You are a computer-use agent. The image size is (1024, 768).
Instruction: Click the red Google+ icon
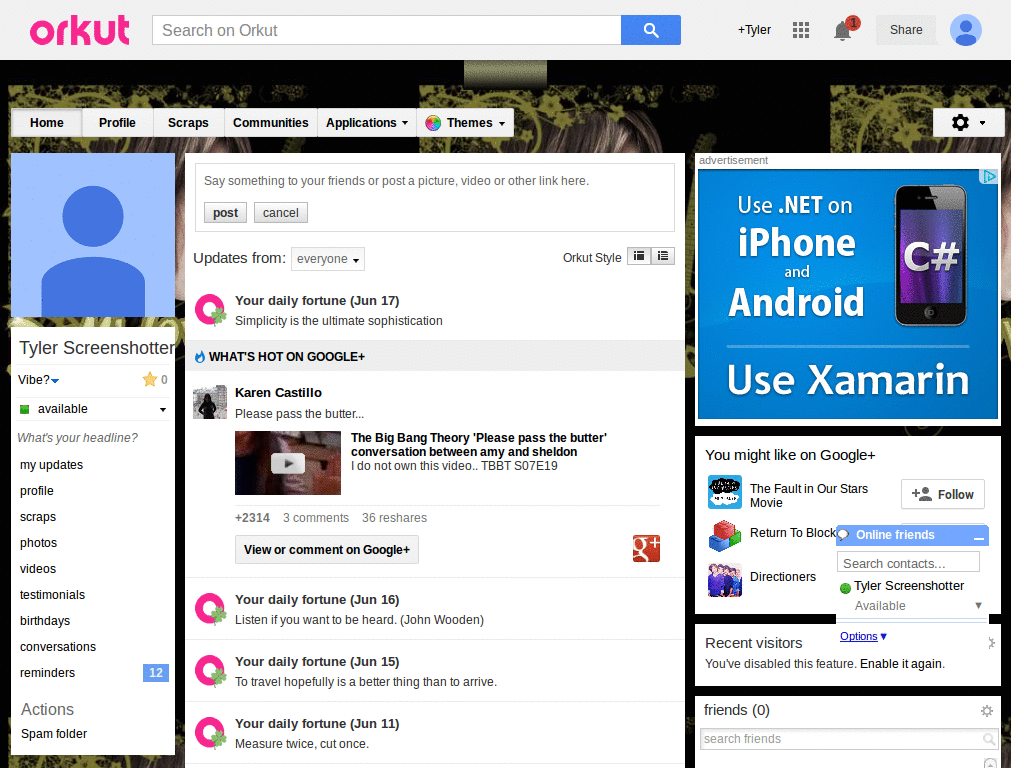pyautogui.click(x=646, y=549)
